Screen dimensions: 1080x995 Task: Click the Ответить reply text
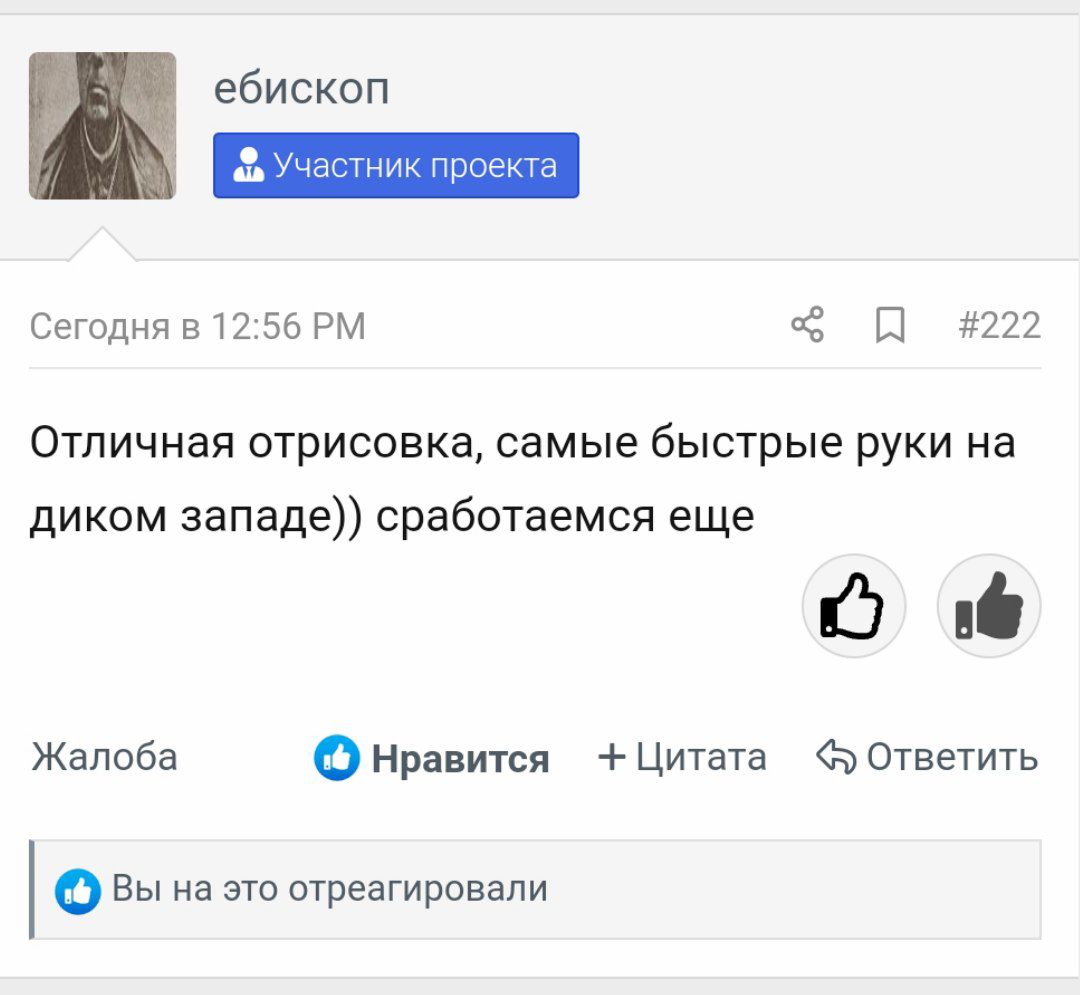[x=952, y=757]
